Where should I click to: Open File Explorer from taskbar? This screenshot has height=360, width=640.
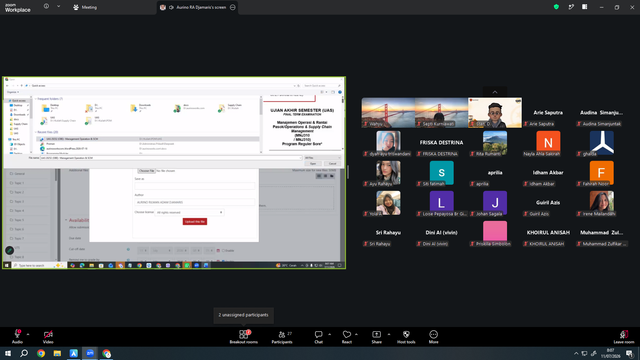[x=57, y=353]
